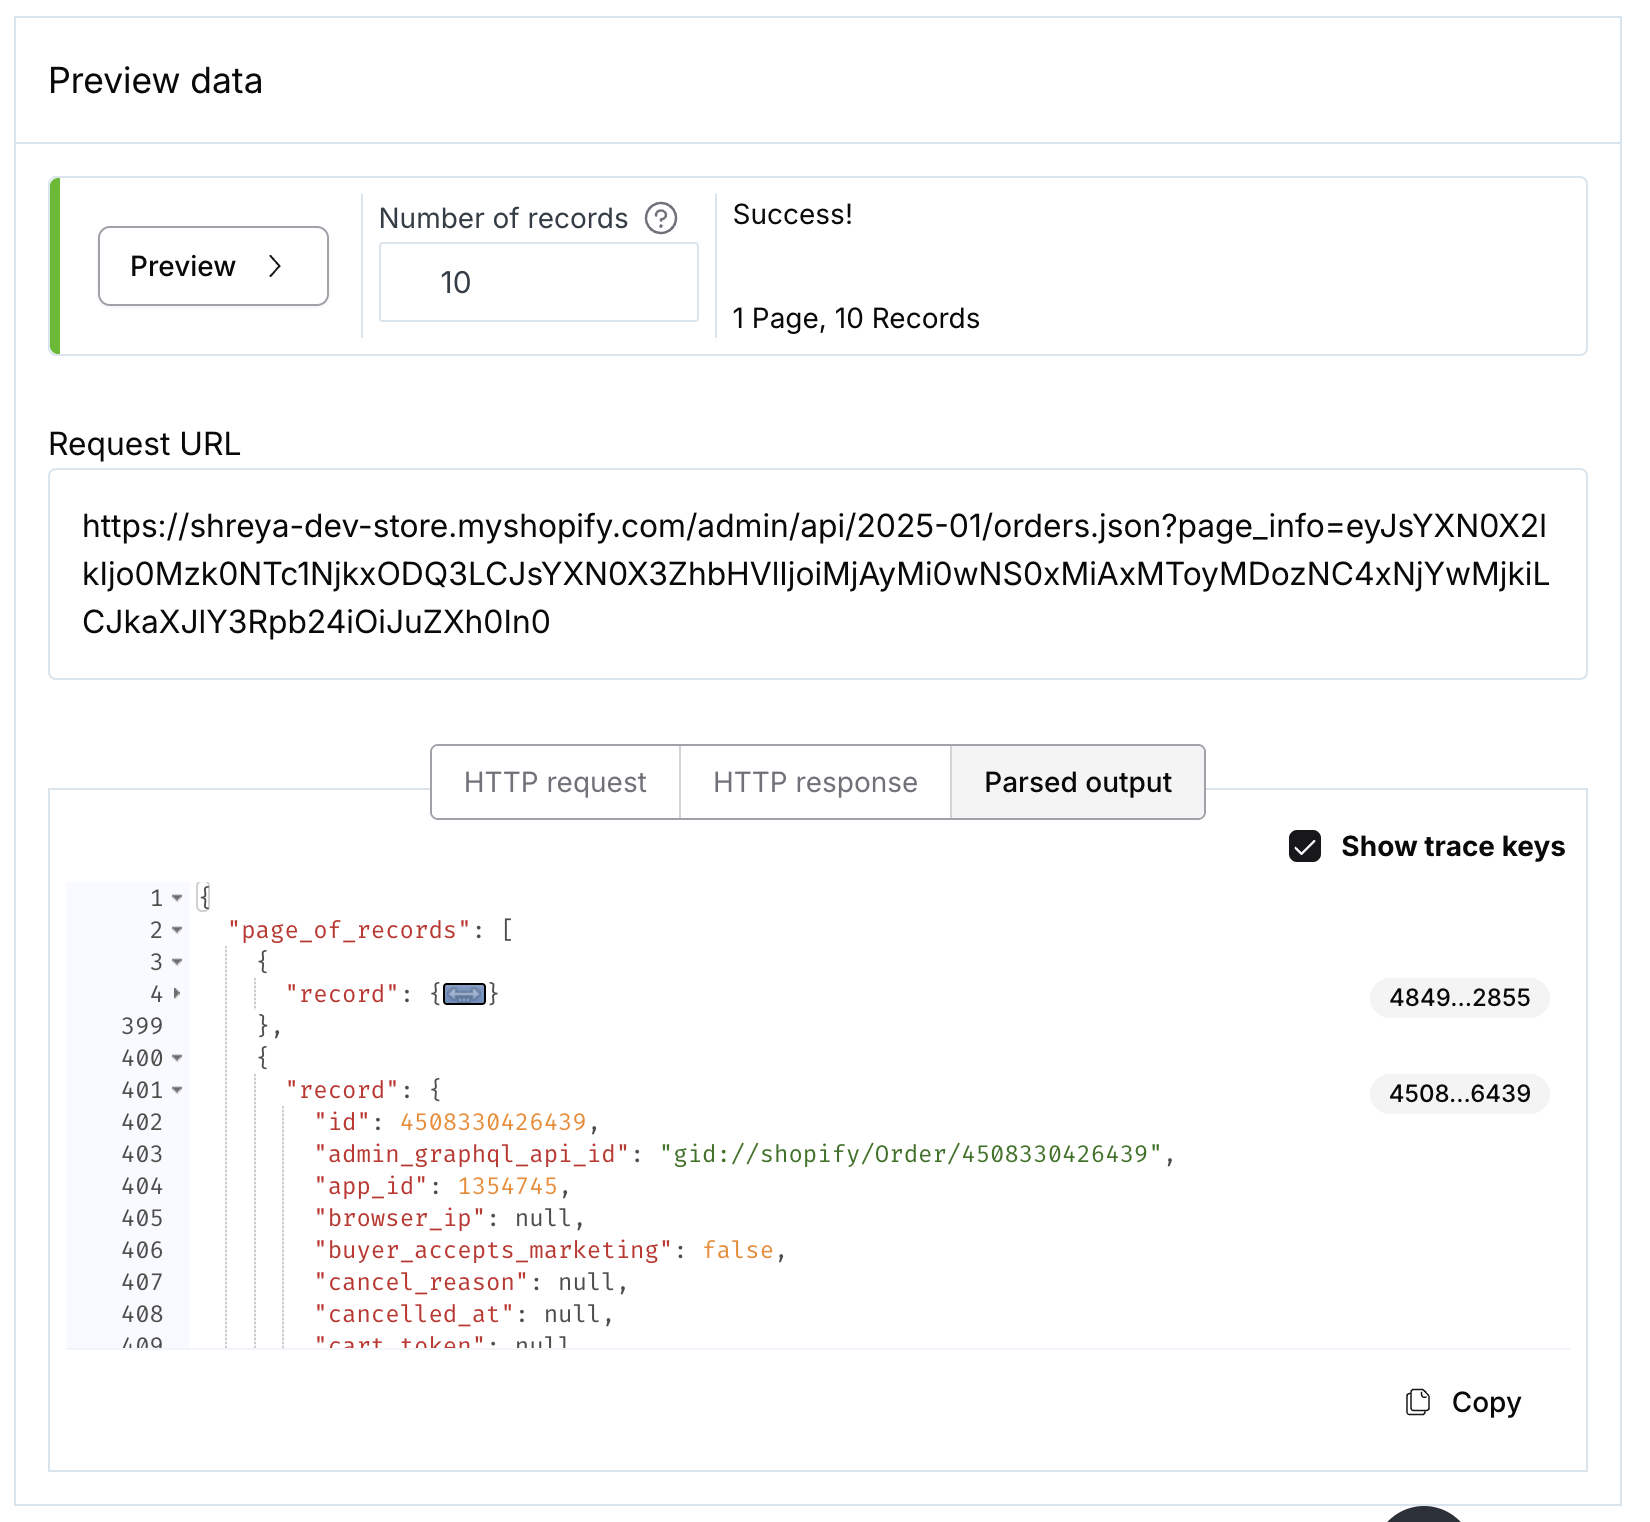Viewport: 1650px width, 1522px height.
Task: Click inside the Request URL text box
Action: click(x=817, y=574)
